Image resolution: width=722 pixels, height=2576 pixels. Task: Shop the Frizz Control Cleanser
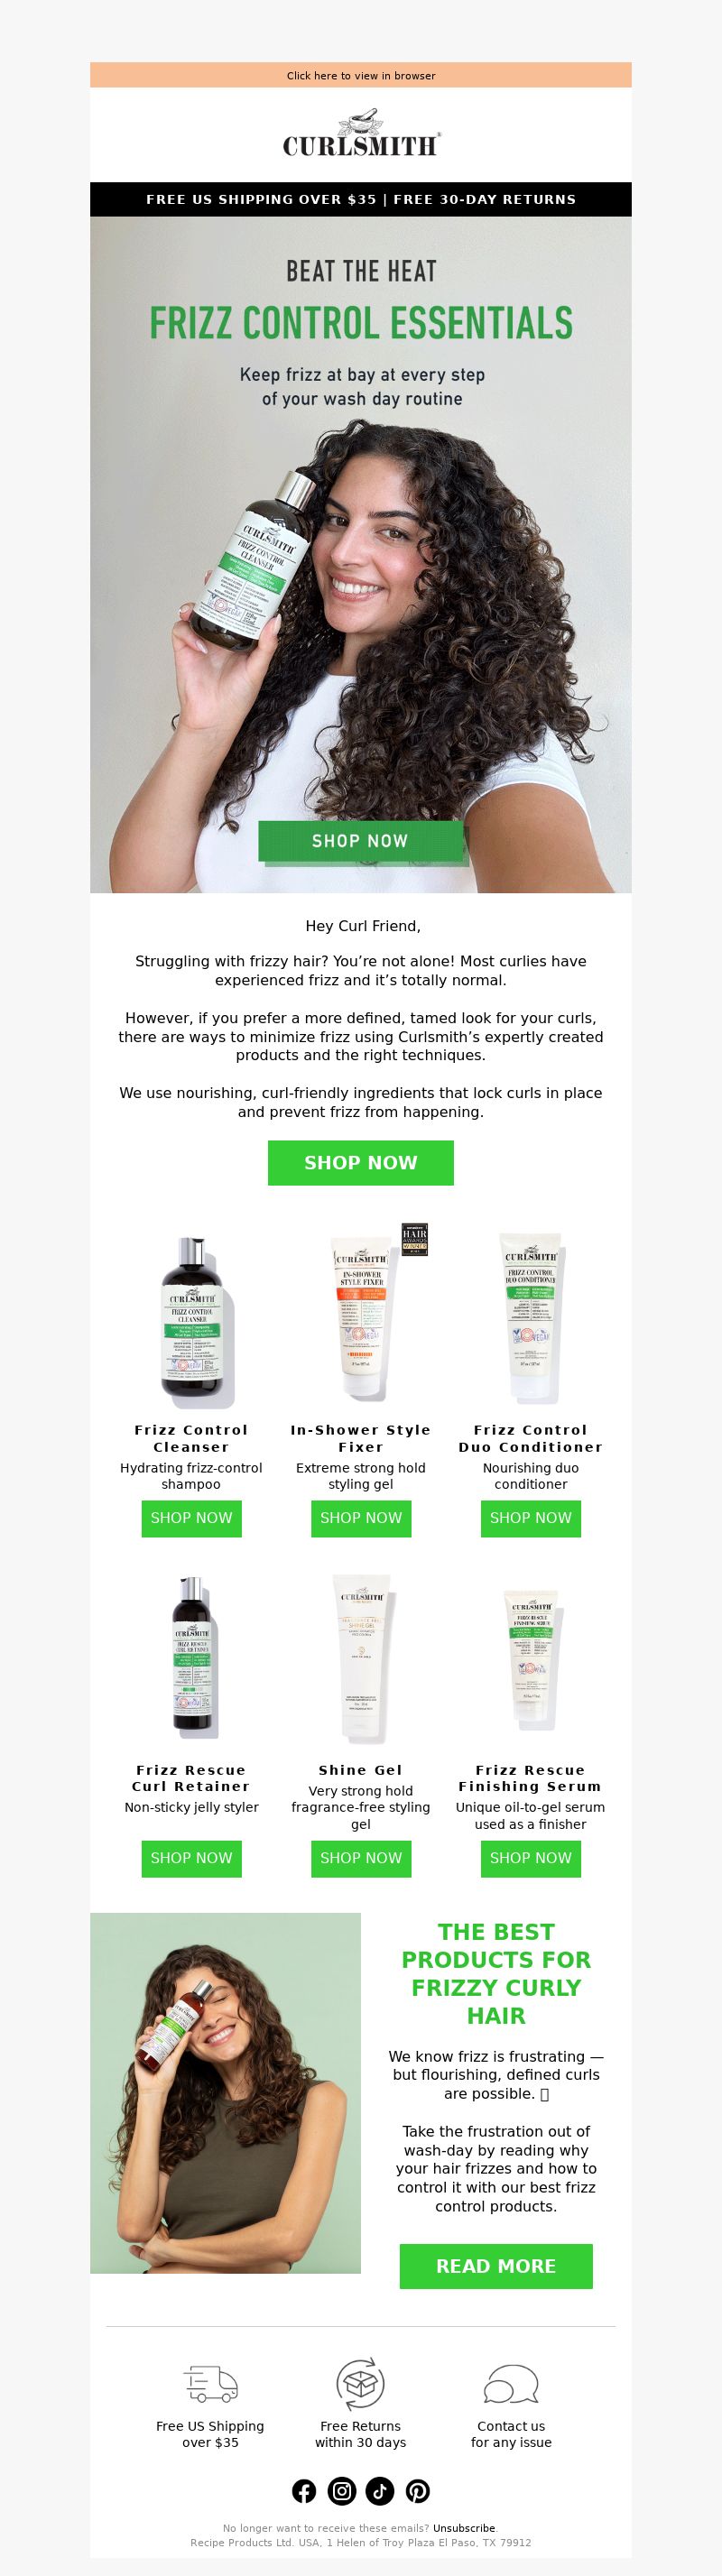pyautogui.click(x=191, y=1518)
